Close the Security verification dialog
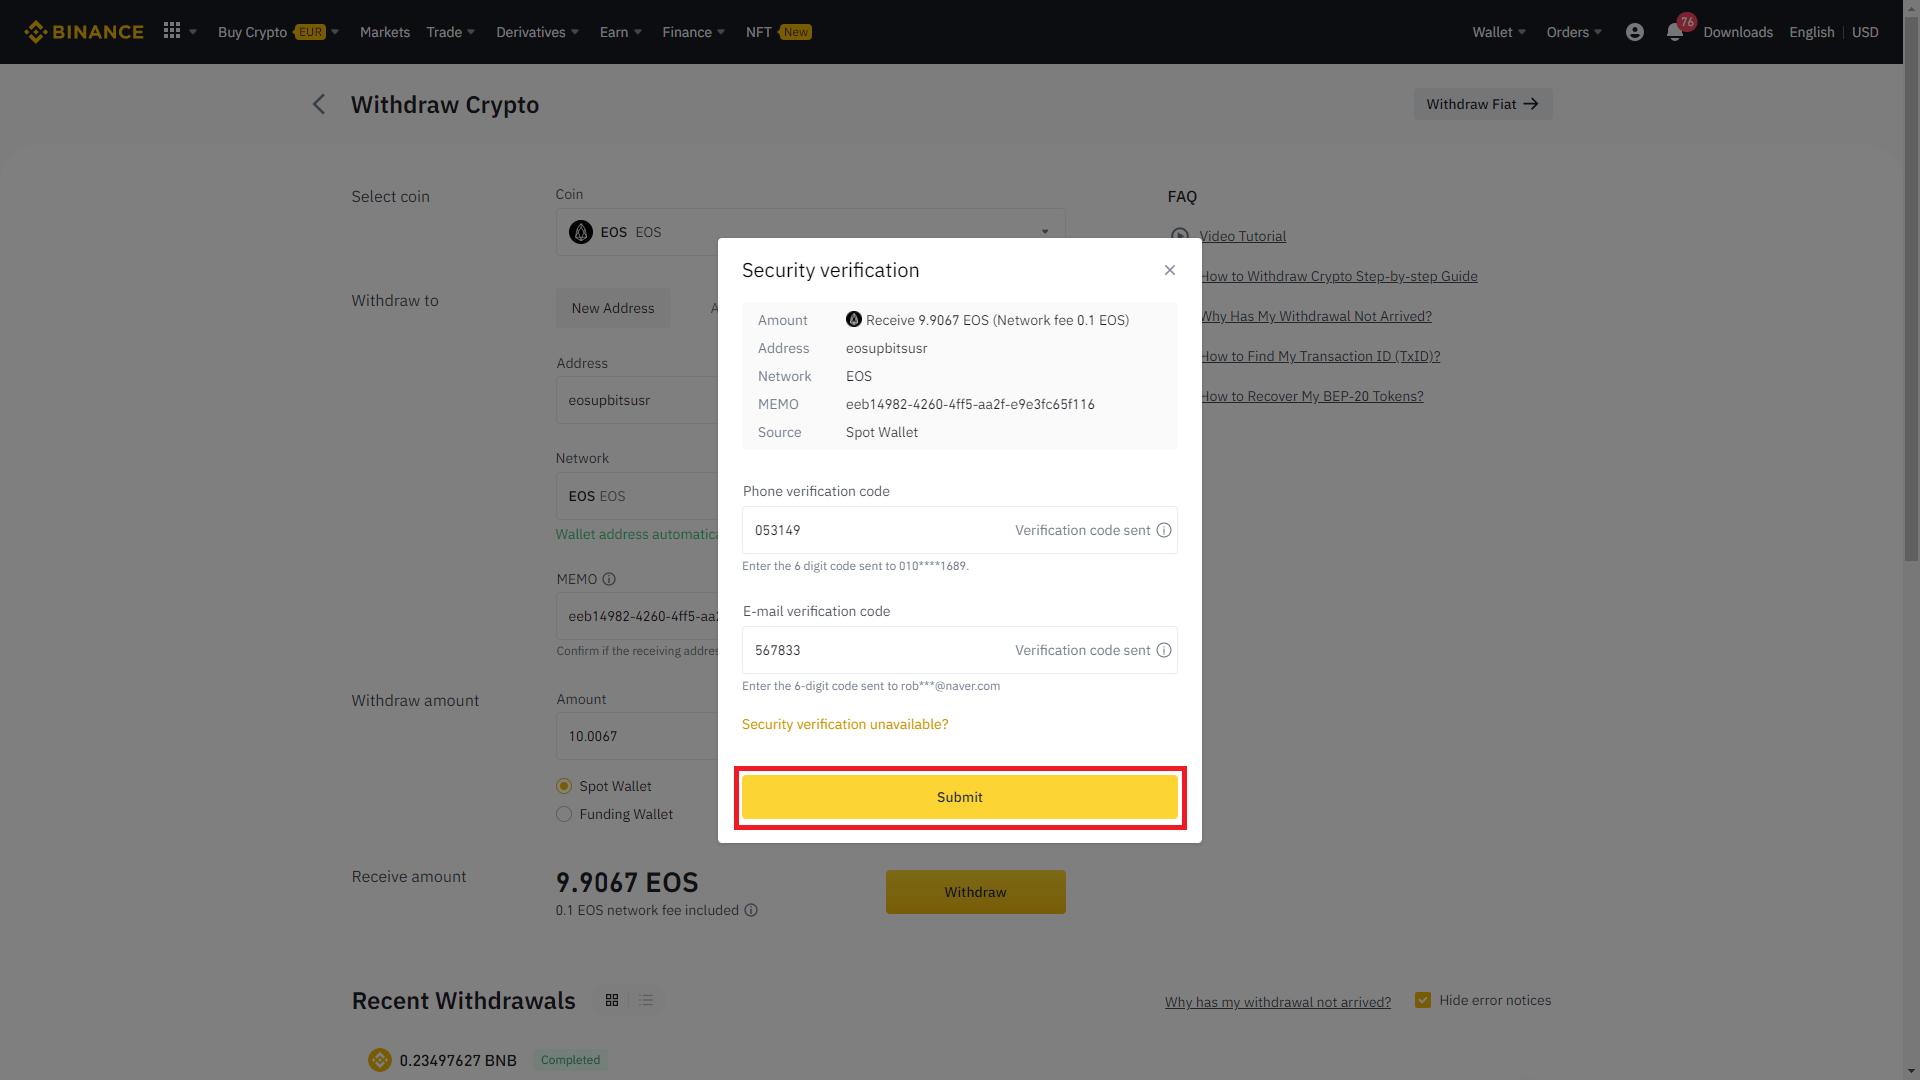The width and height of the screenshot is (1920, 1080). (x=1170, y=270)
